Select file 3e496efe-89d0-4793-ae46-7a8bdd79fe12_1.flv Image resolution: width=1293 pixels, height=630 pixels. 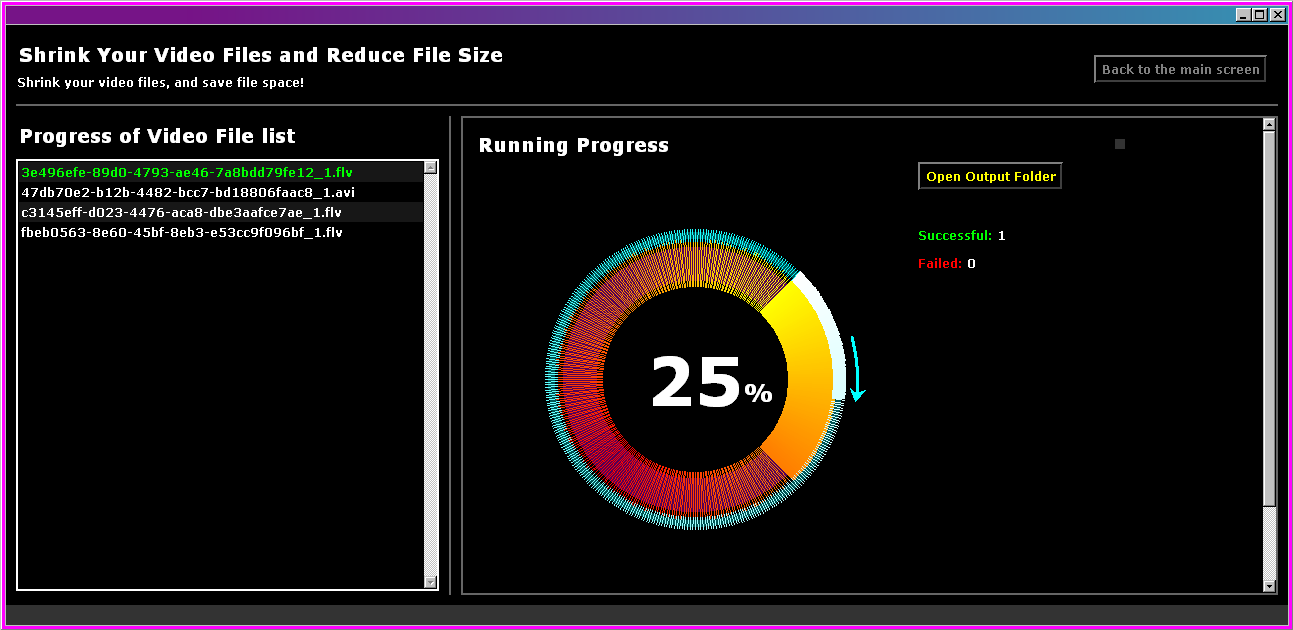(x=220, y=172)
